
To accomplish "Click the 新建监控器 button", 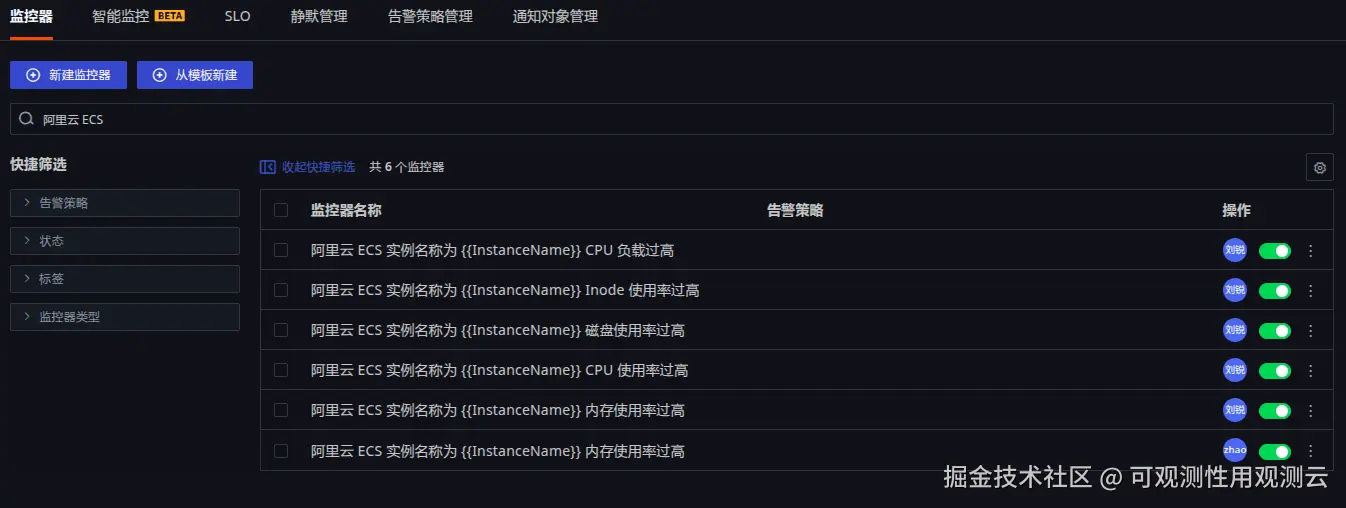I will click(x=68, y=75).
